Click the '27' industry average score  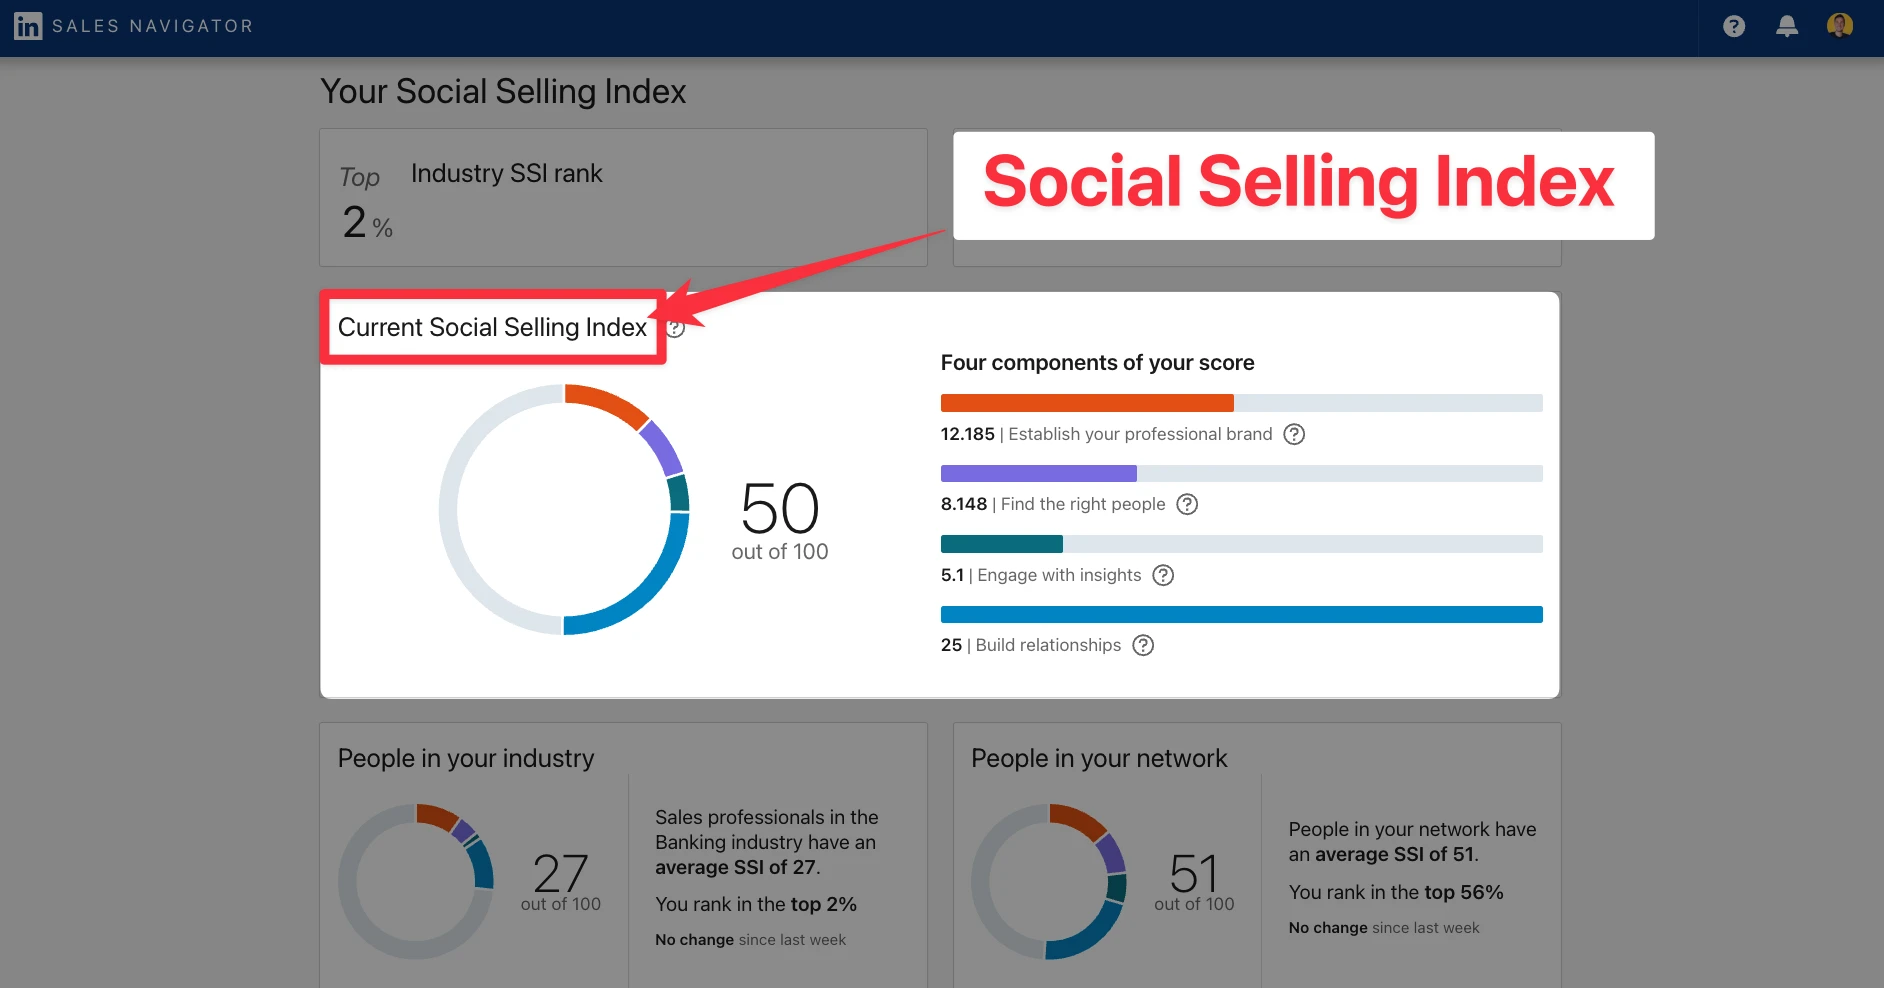(561, 873)
